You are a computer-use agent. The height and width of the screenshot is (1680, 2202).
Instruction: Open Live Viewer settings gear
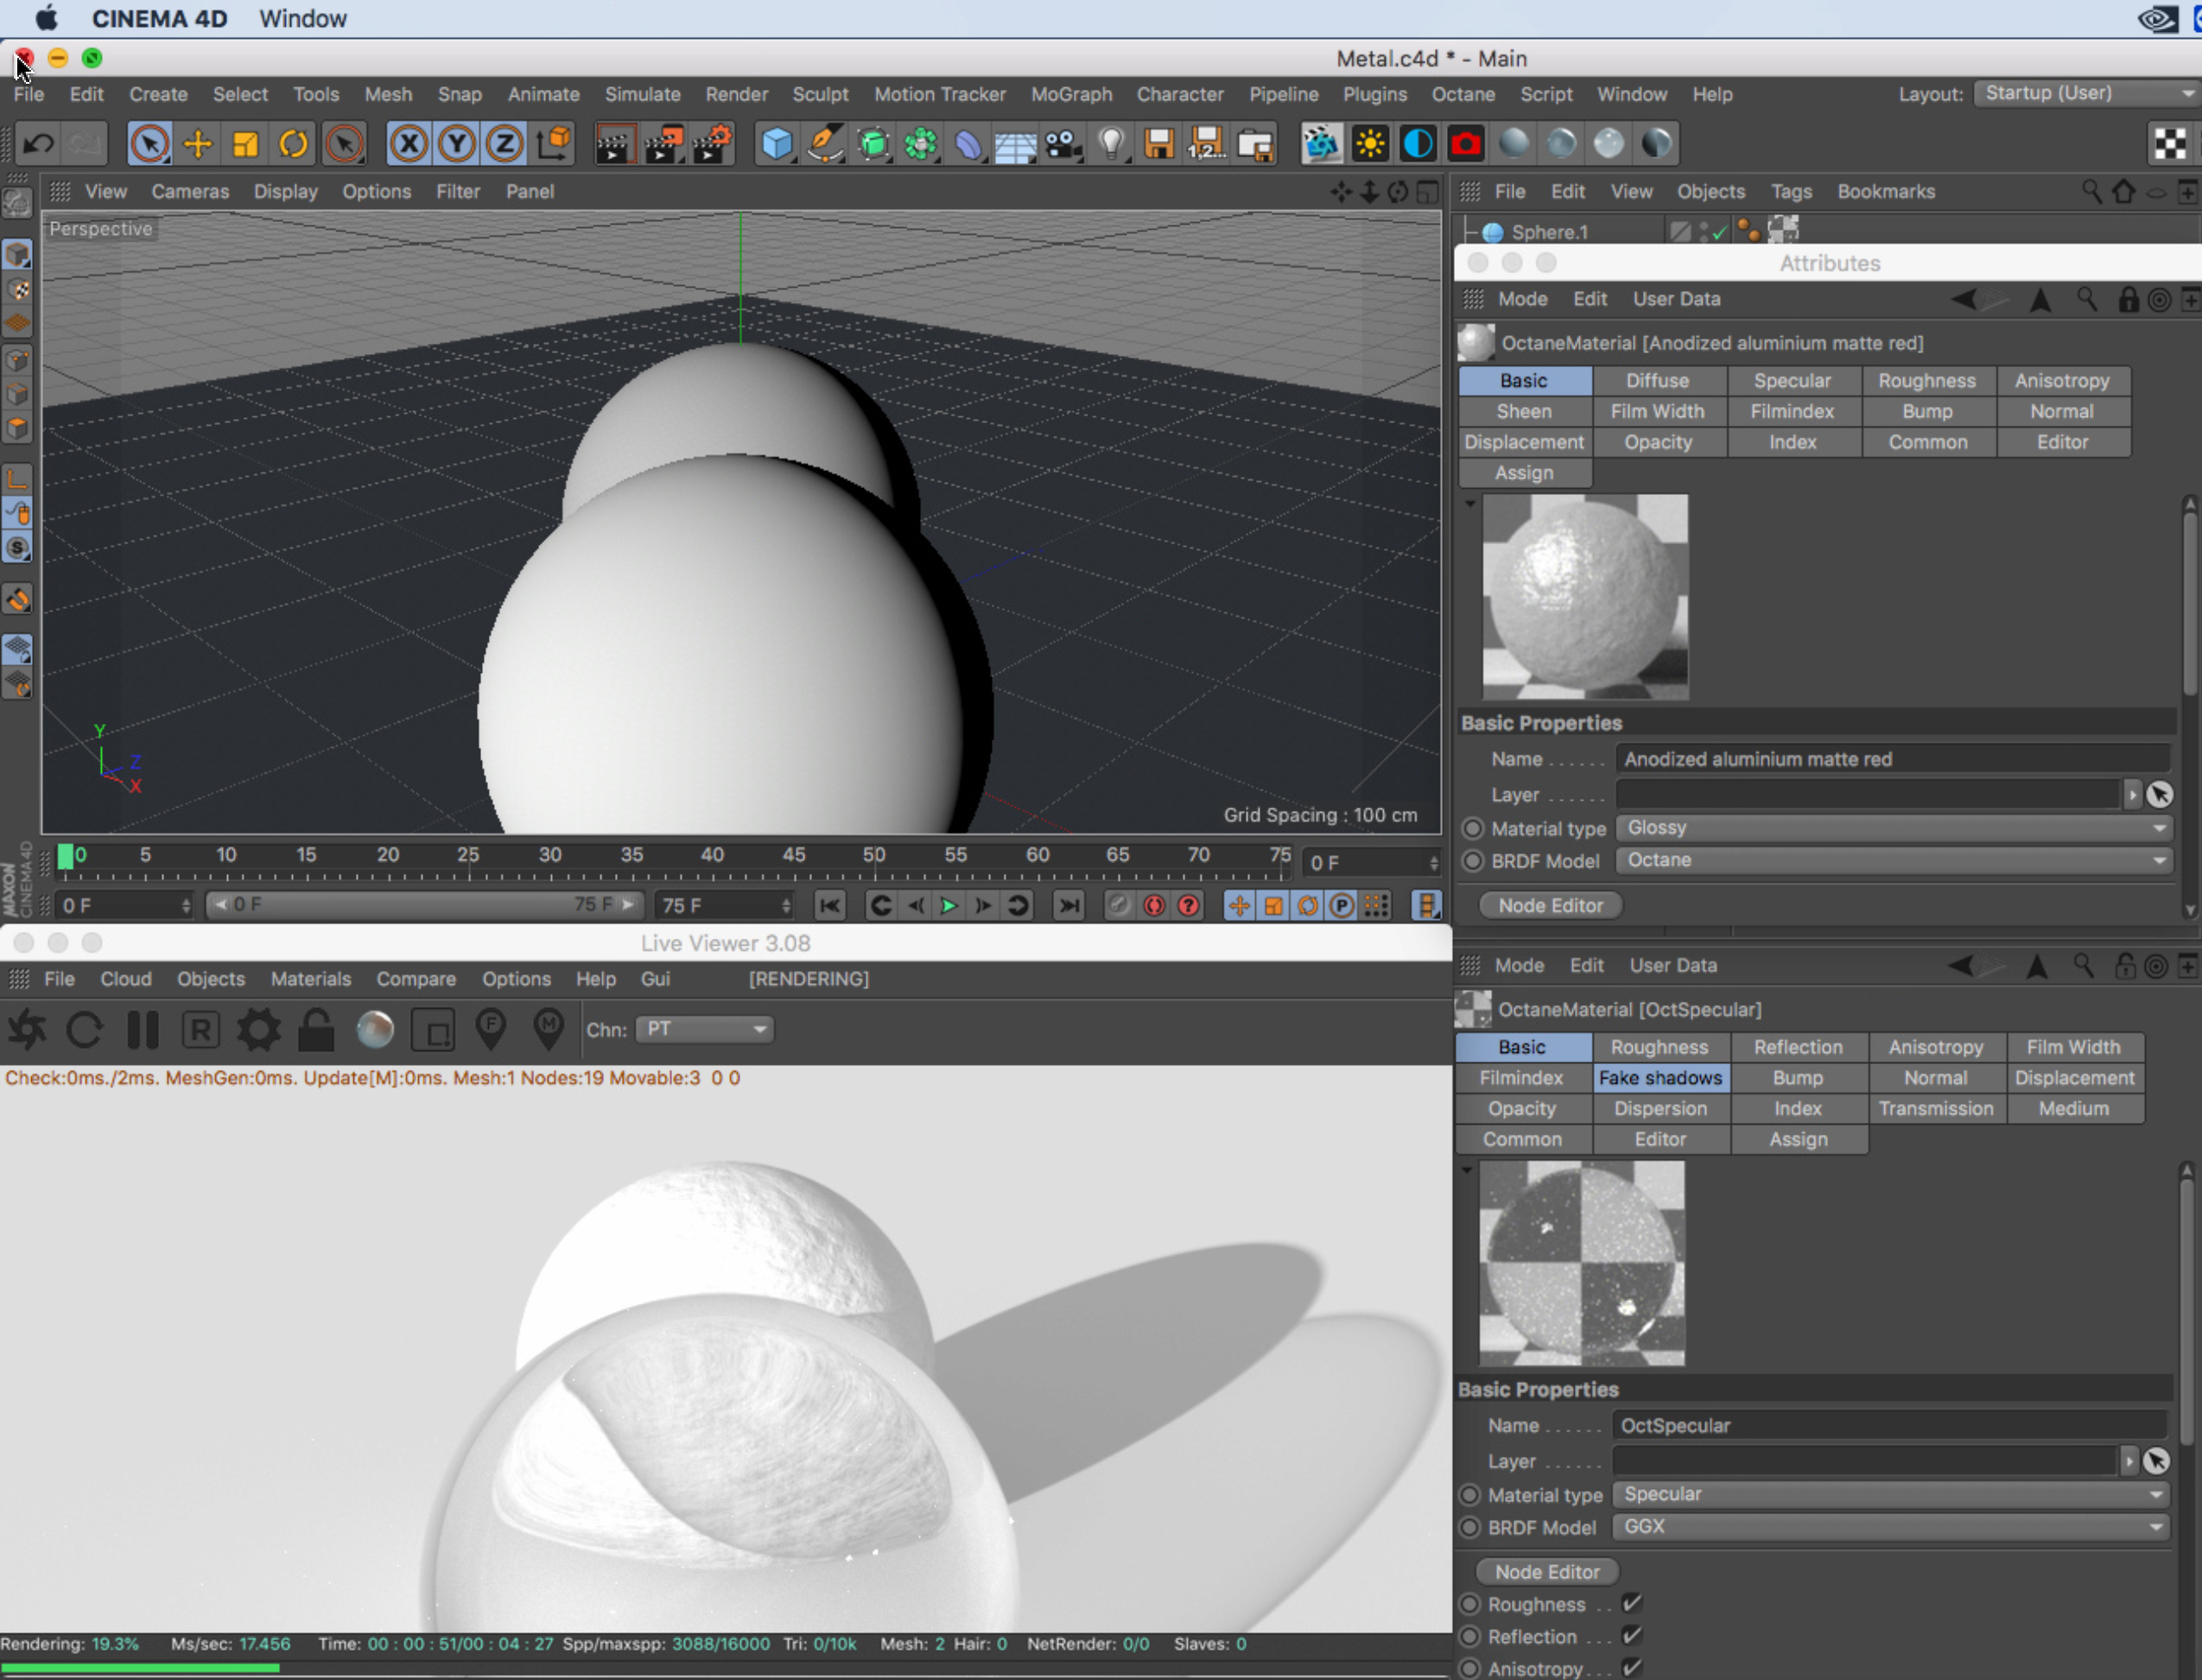[x=259, y=1030]
